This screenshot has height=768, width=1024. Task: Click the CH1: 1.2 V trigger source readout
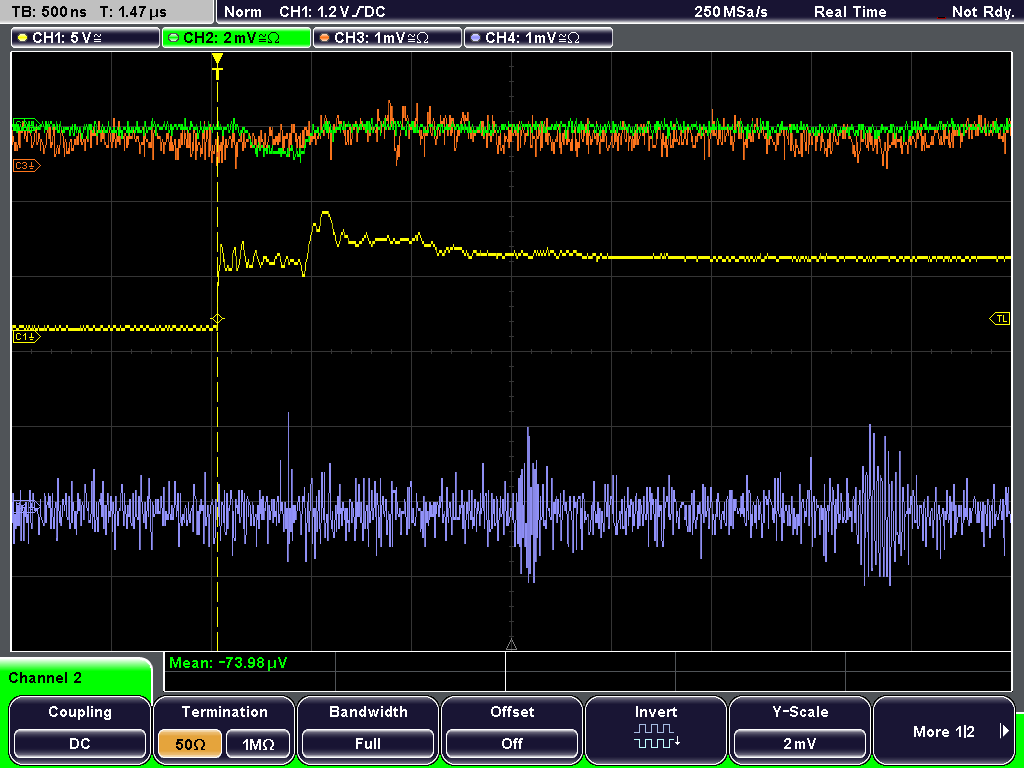pyautogui.click(x=332, y=12)
